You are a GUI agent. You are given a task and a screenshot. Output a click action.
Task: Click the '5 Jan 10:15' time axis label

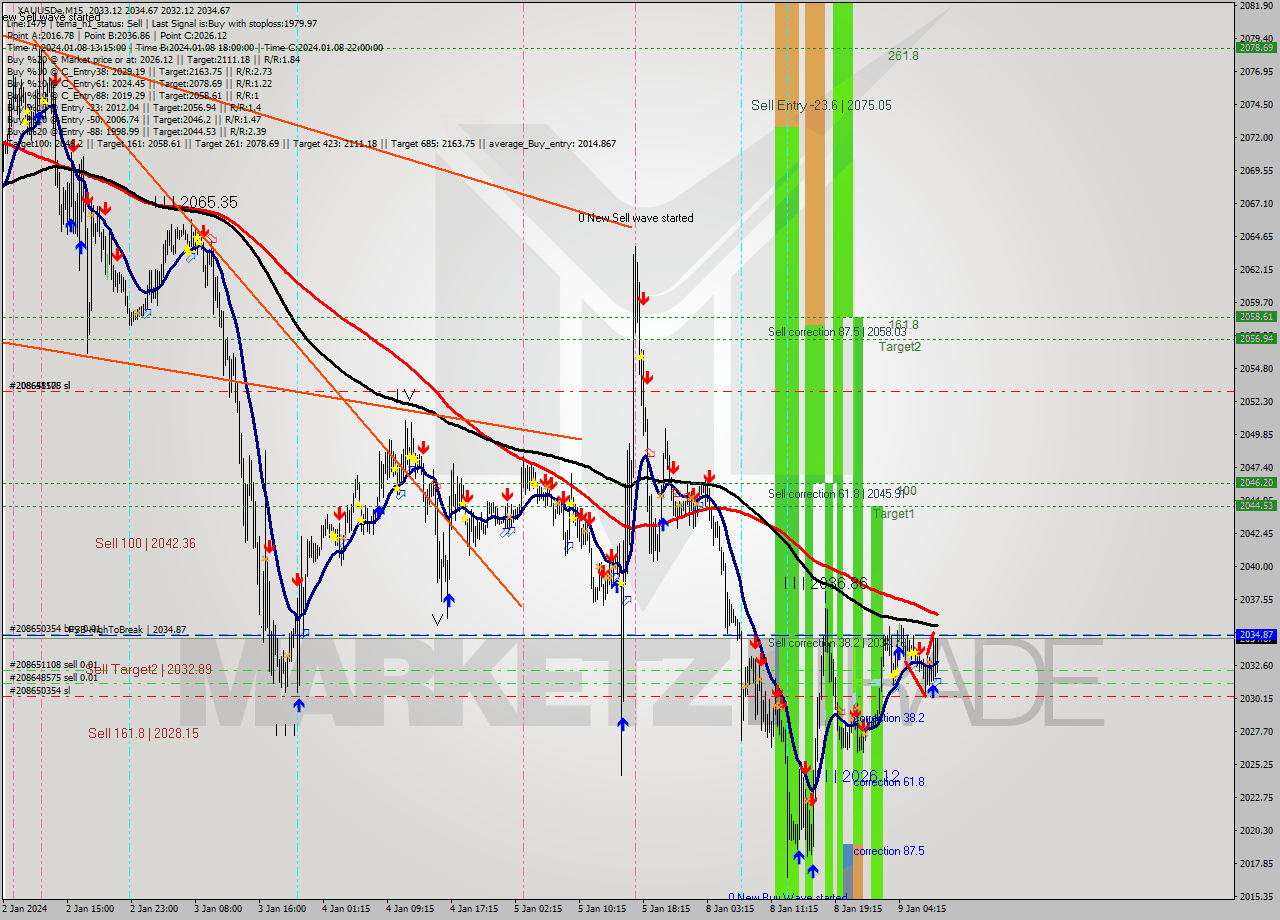[601, 909]
